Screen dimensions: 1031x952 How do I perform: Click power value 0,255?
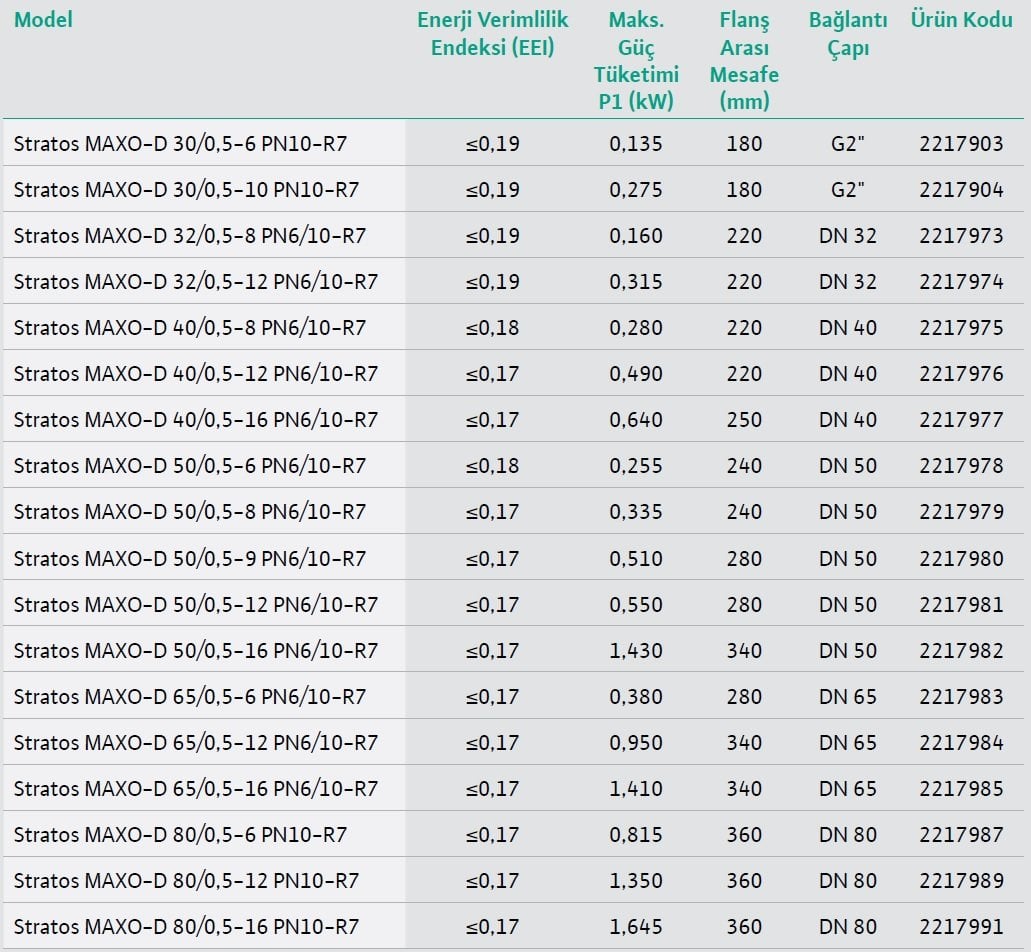(636, 465)
